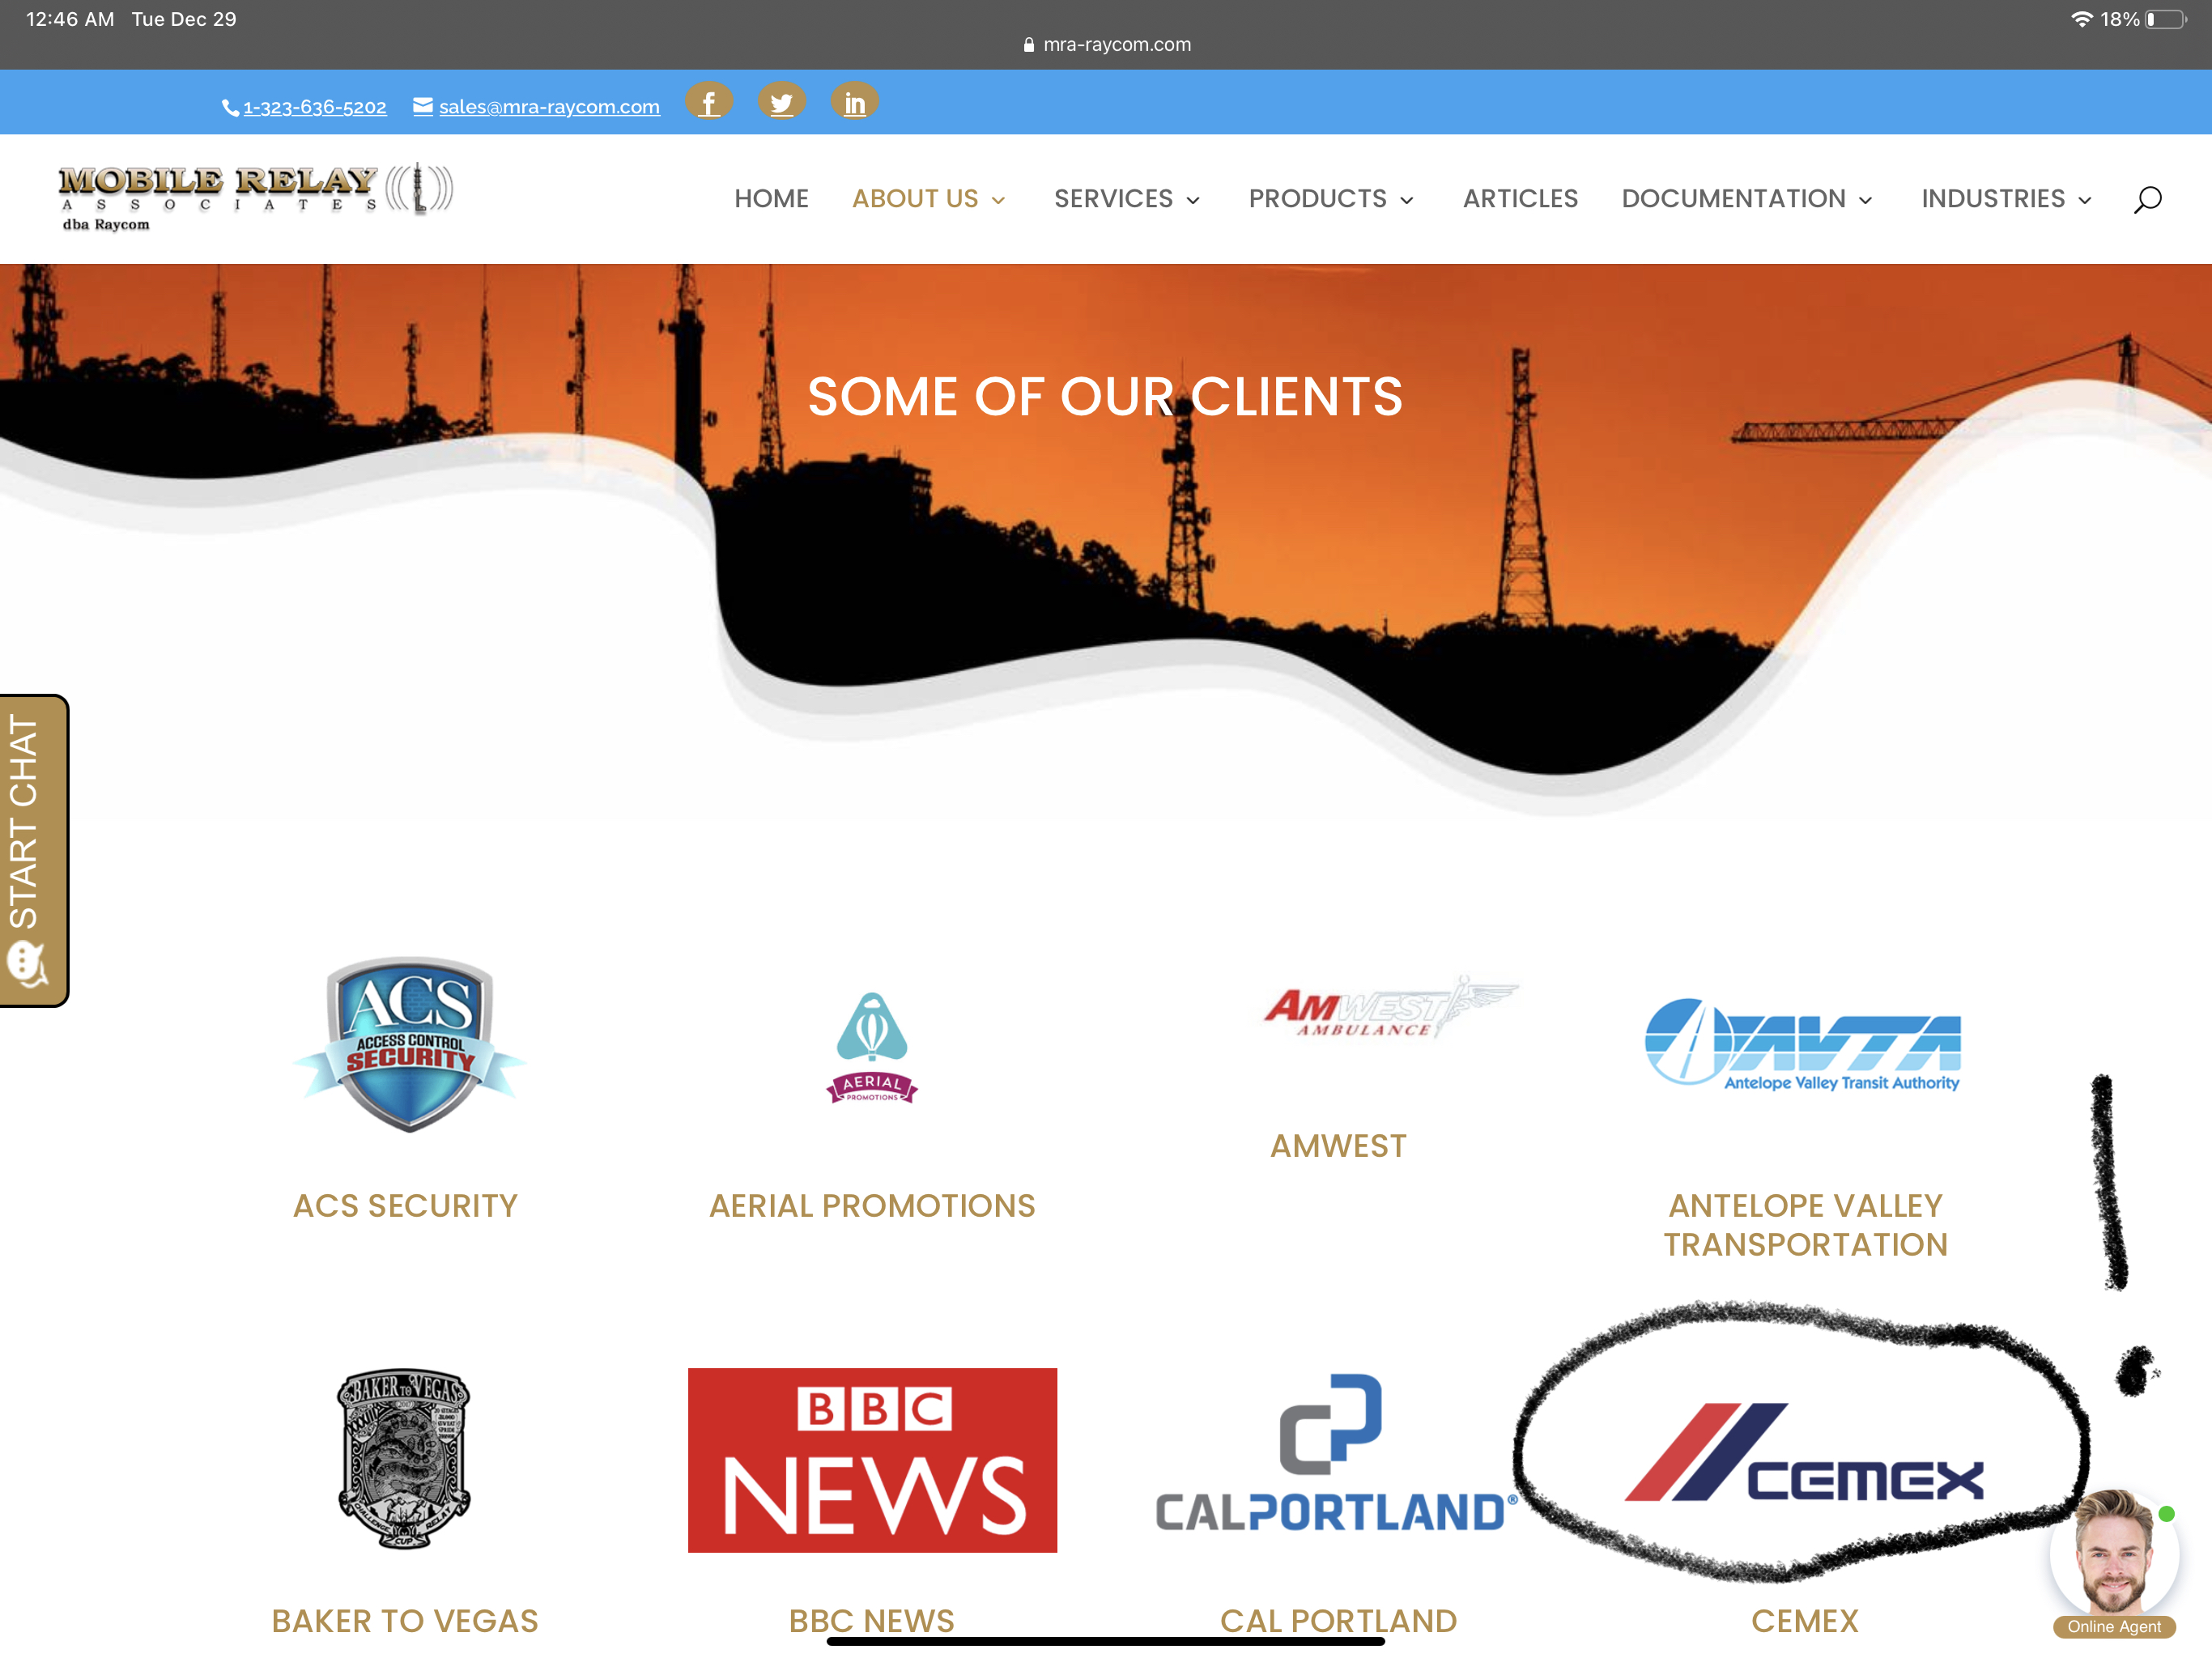Screen dimensions: 2212x1658
Task: Go to the ARTICLES page
Action: (1520, 199)
